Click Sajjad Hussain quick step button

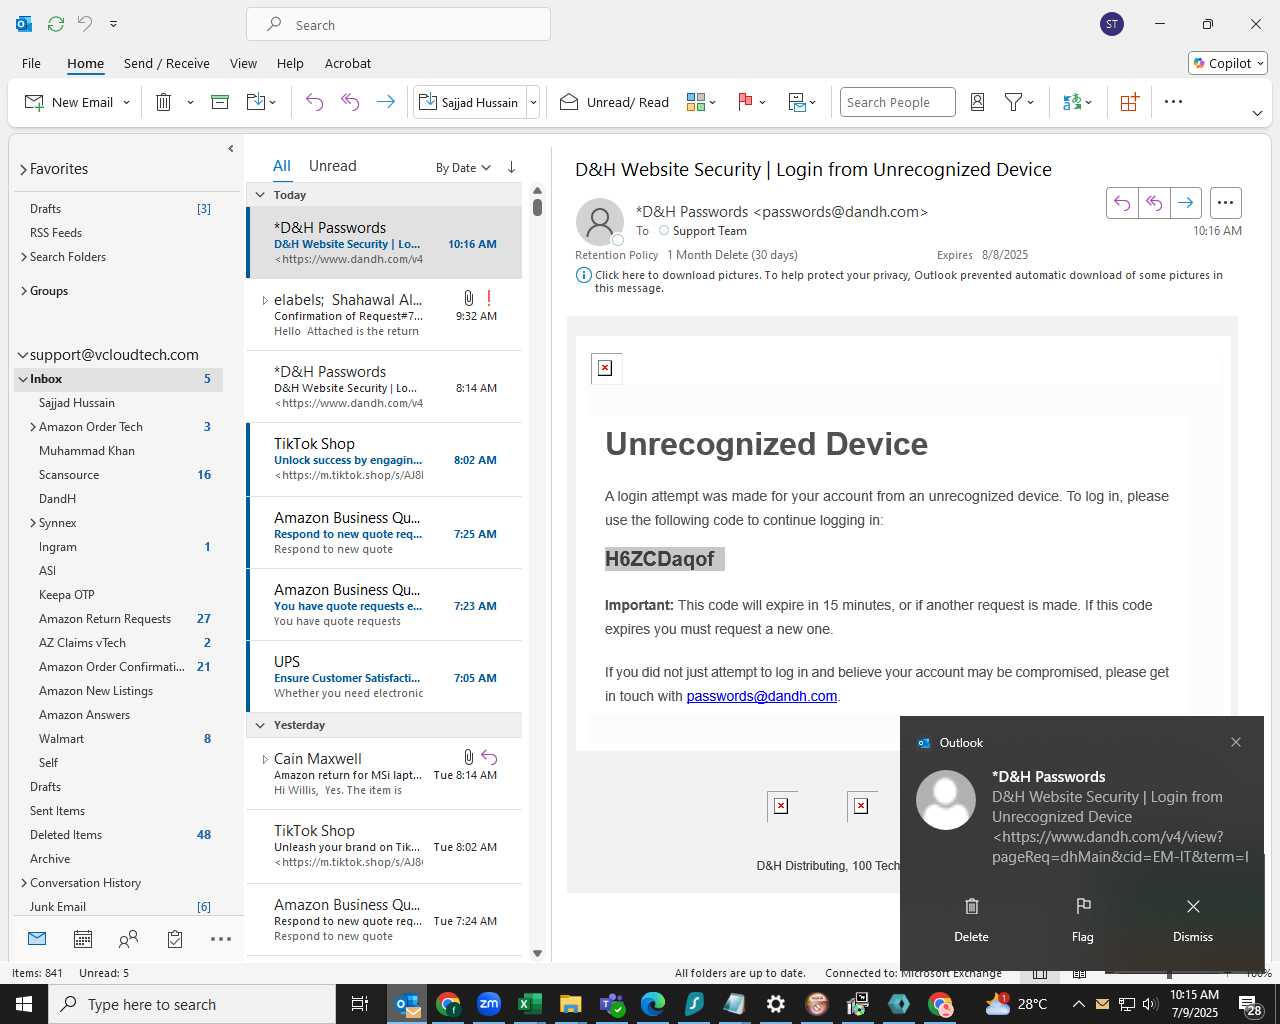tap(469, 102)
